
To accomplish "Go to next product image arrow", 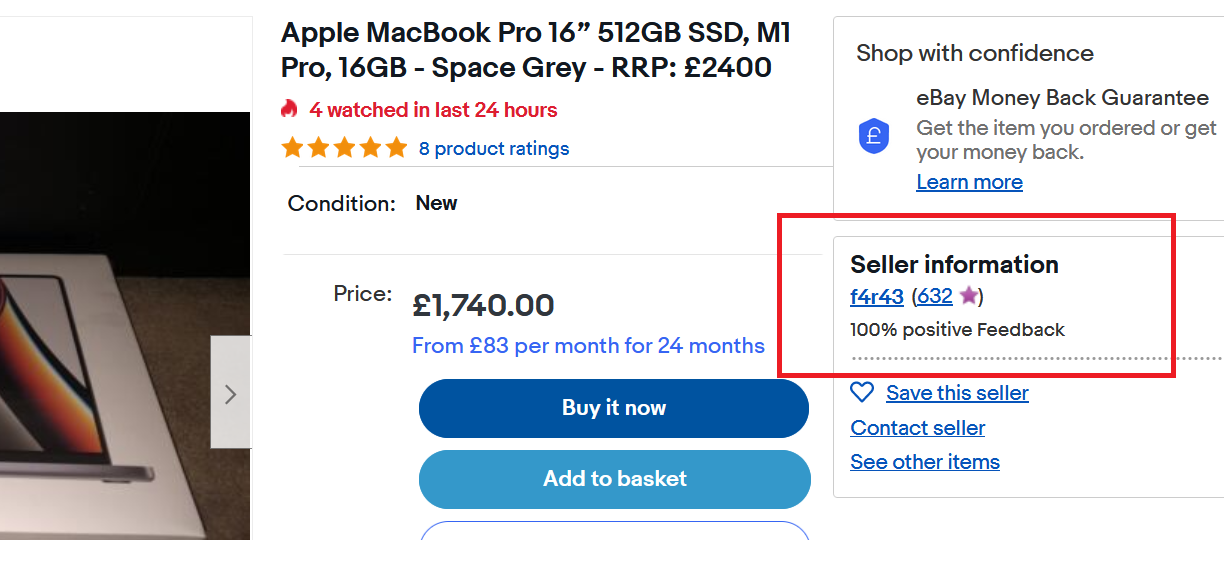I will [x=231, y=394].
